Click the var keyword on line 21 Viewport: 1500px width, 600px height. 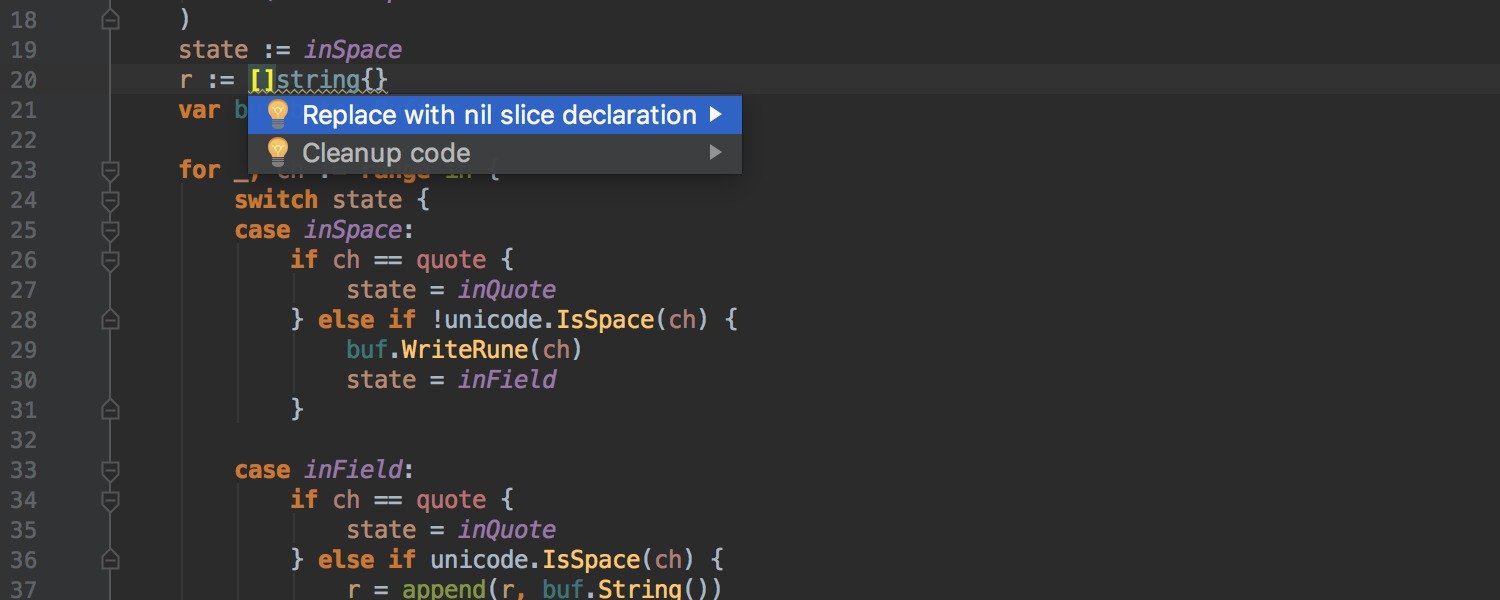[200, 110]
